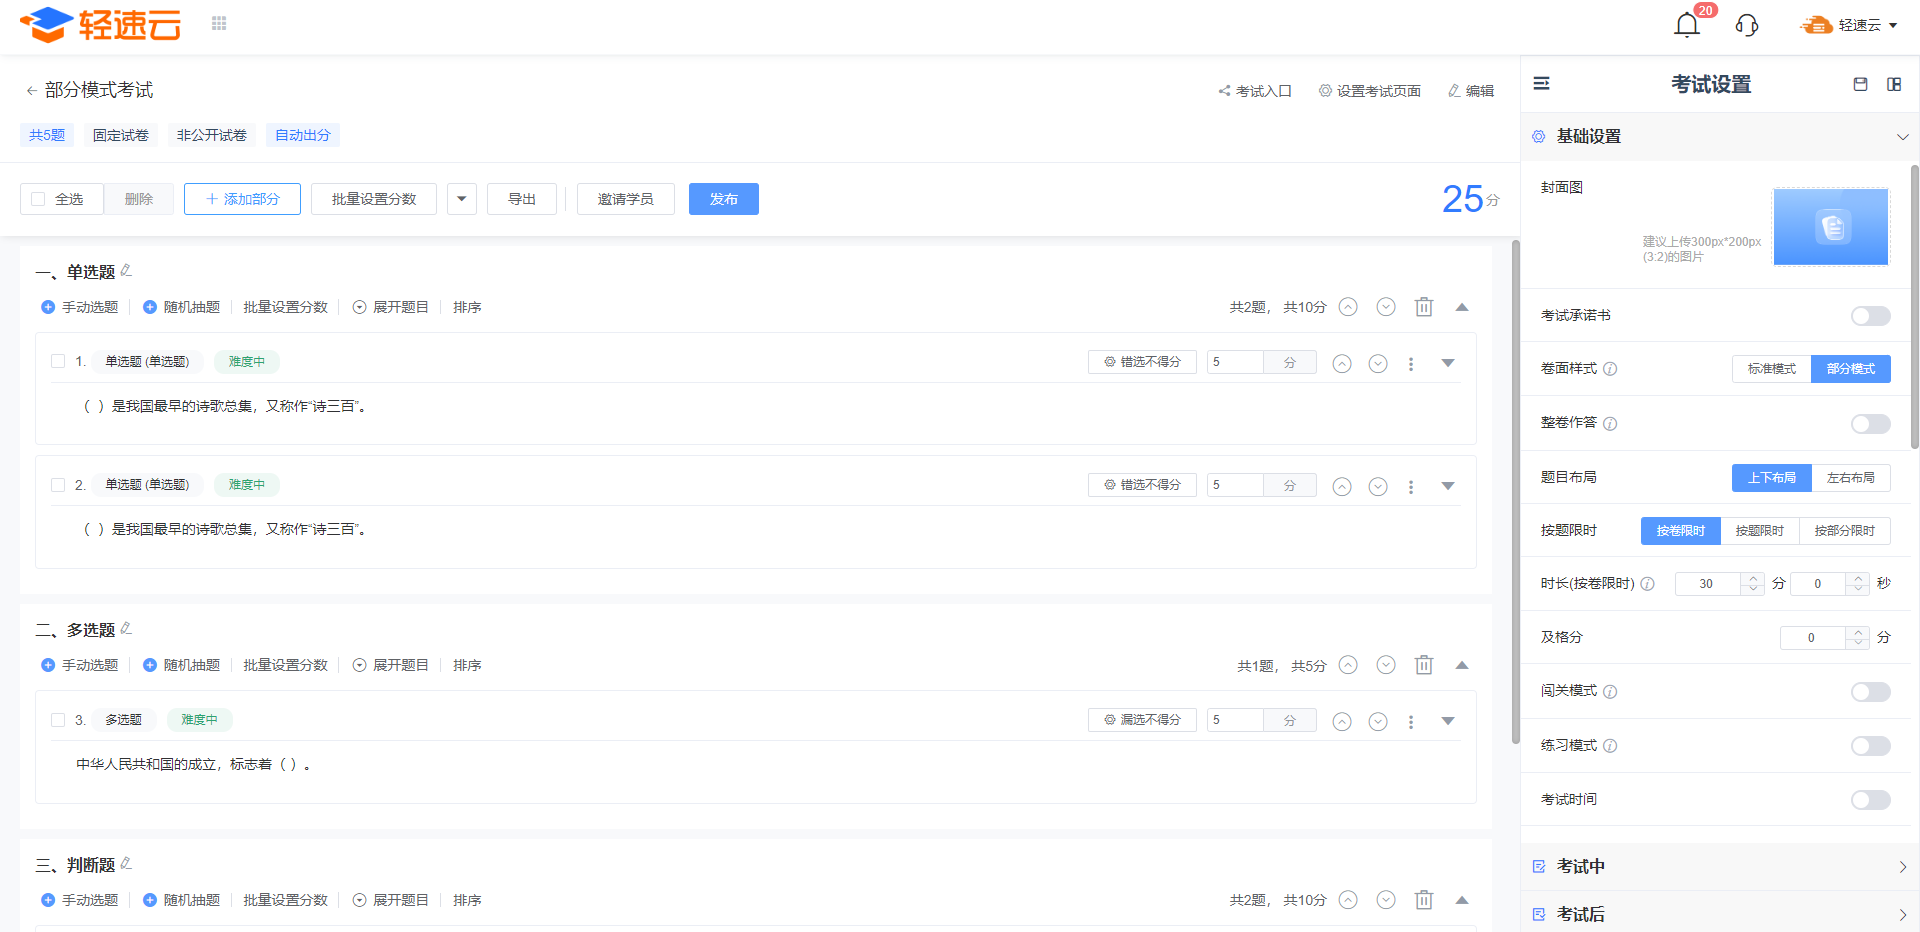Click the save icon in 考试设置 header
1920x932 pixels.
(x=1860, y=84)
